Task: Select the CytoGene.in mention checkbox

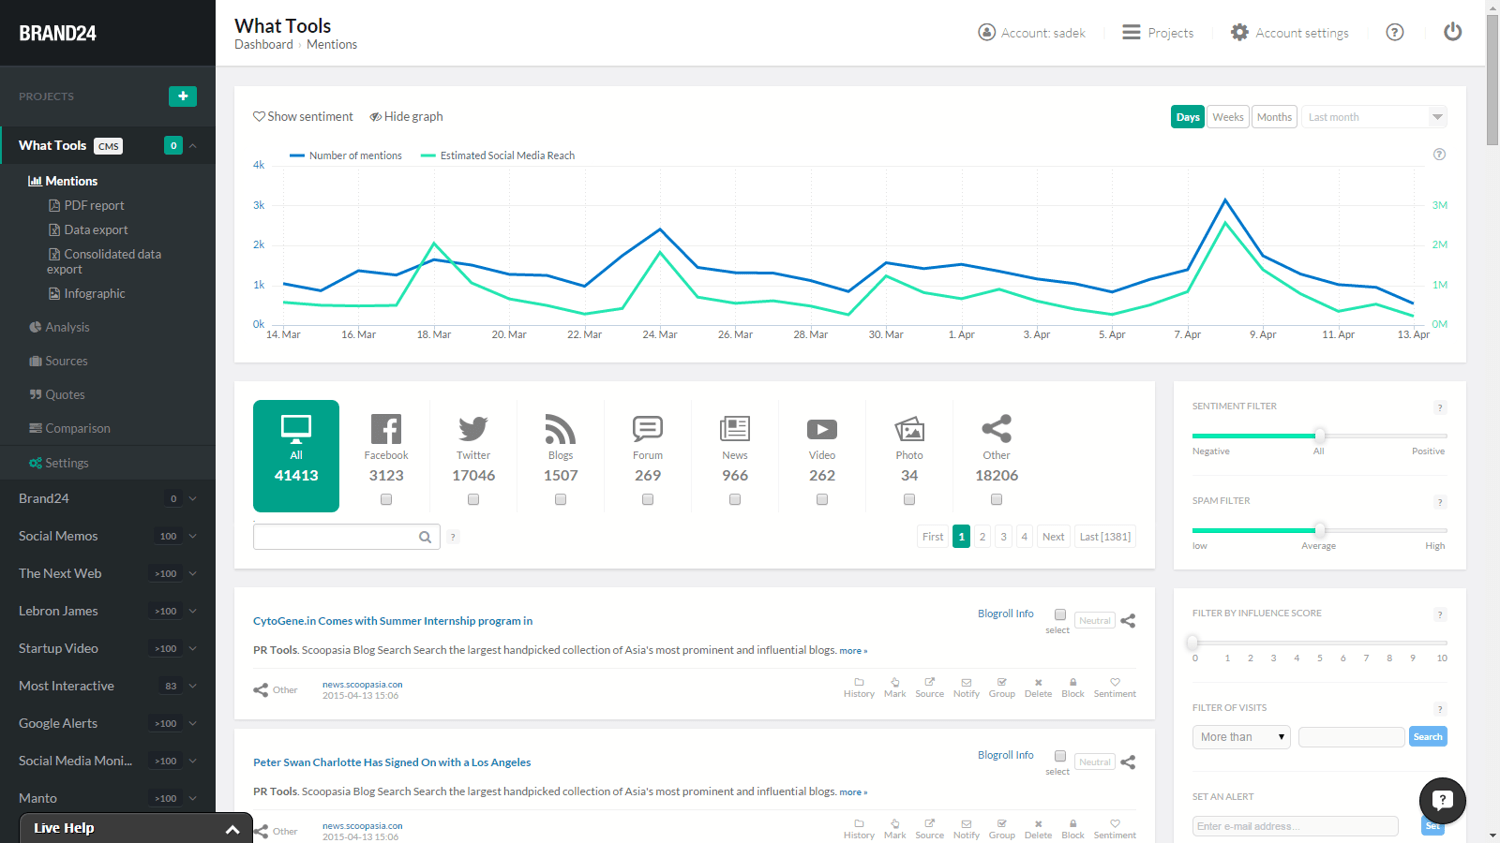Action: 1060,615
